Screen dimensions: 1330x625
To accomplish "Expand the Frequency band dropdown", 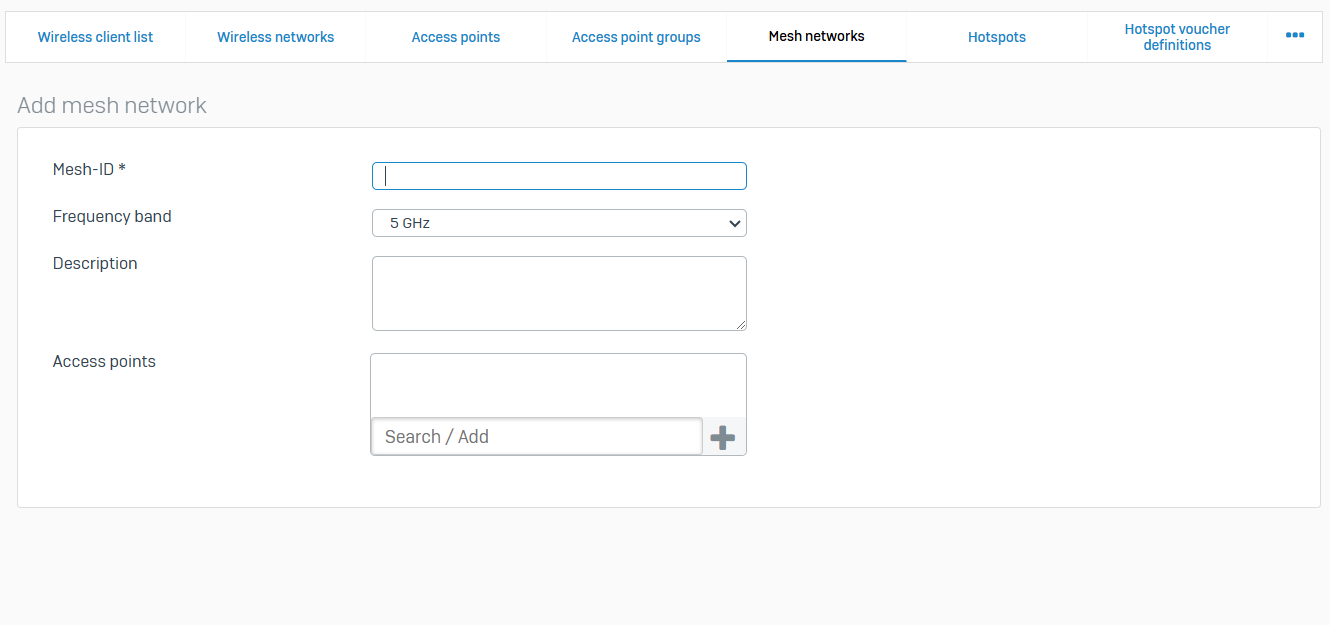I will tap(559, 223).
